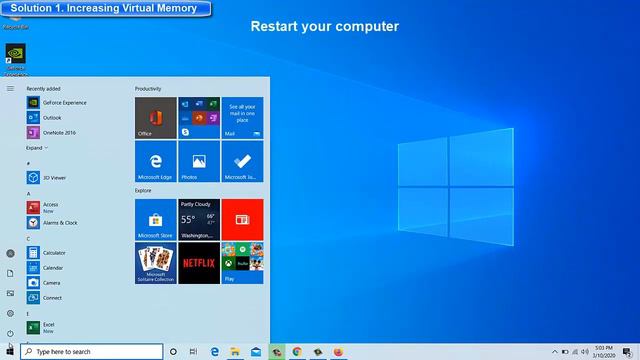Viewport: 640px width, 360px height.
Task: Open Mail from the taskbar
Action: pyautogui.click(x=256, y=351)
